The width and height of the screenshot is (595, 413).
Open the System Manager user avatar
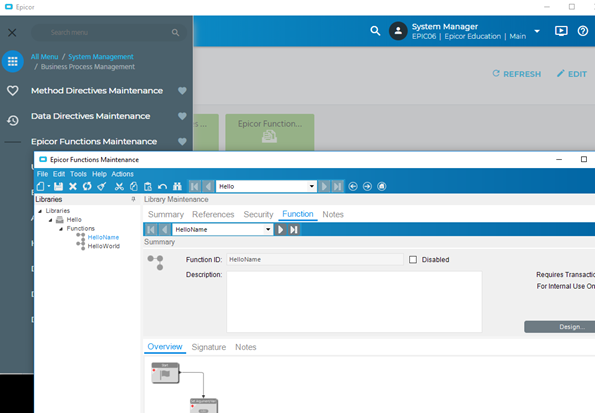pos(398,31)
